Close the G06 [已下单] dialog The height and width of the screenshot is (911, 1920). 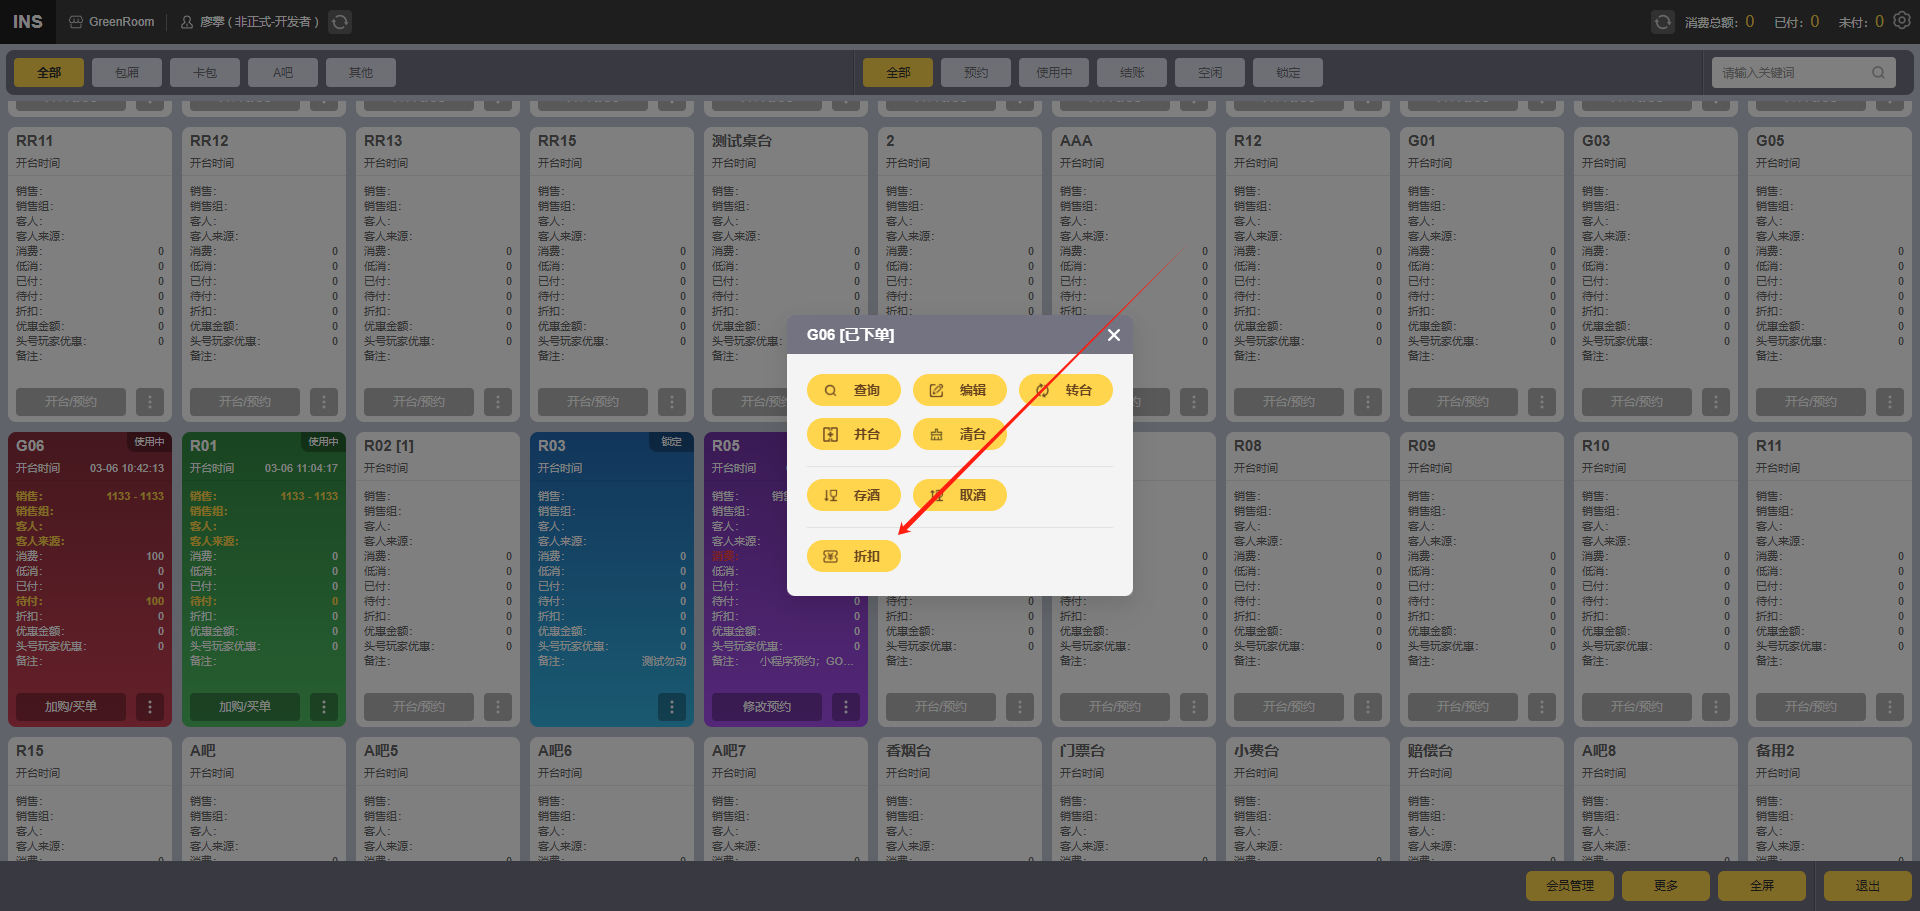[1114, 335]
